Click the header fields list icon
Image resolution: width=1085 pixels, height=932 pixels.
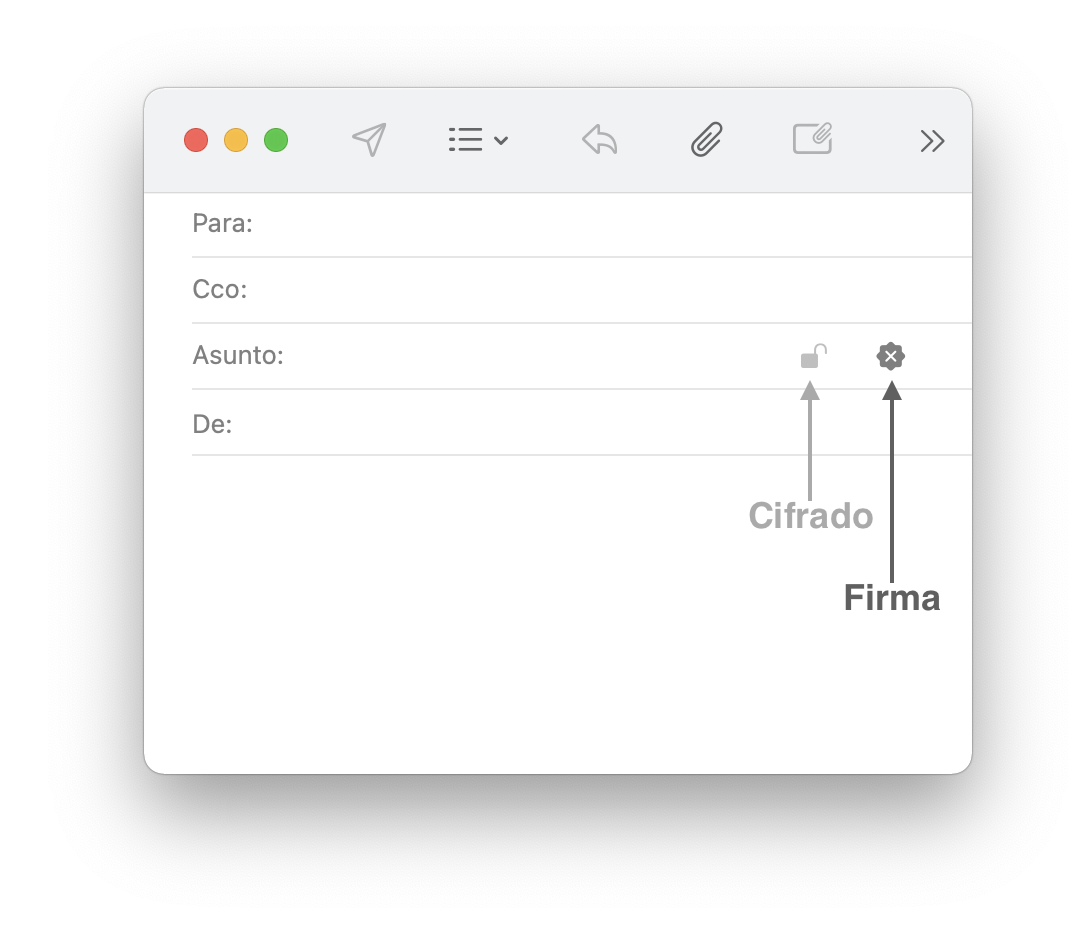[466, 140]
